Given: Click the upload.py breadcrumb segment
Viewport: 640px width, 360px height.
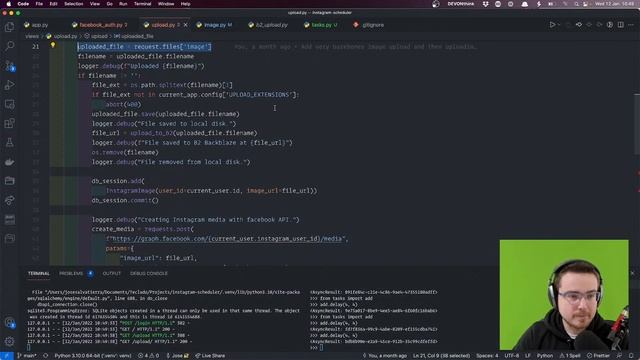Looking at the screenshot, I should coord(63,36).
